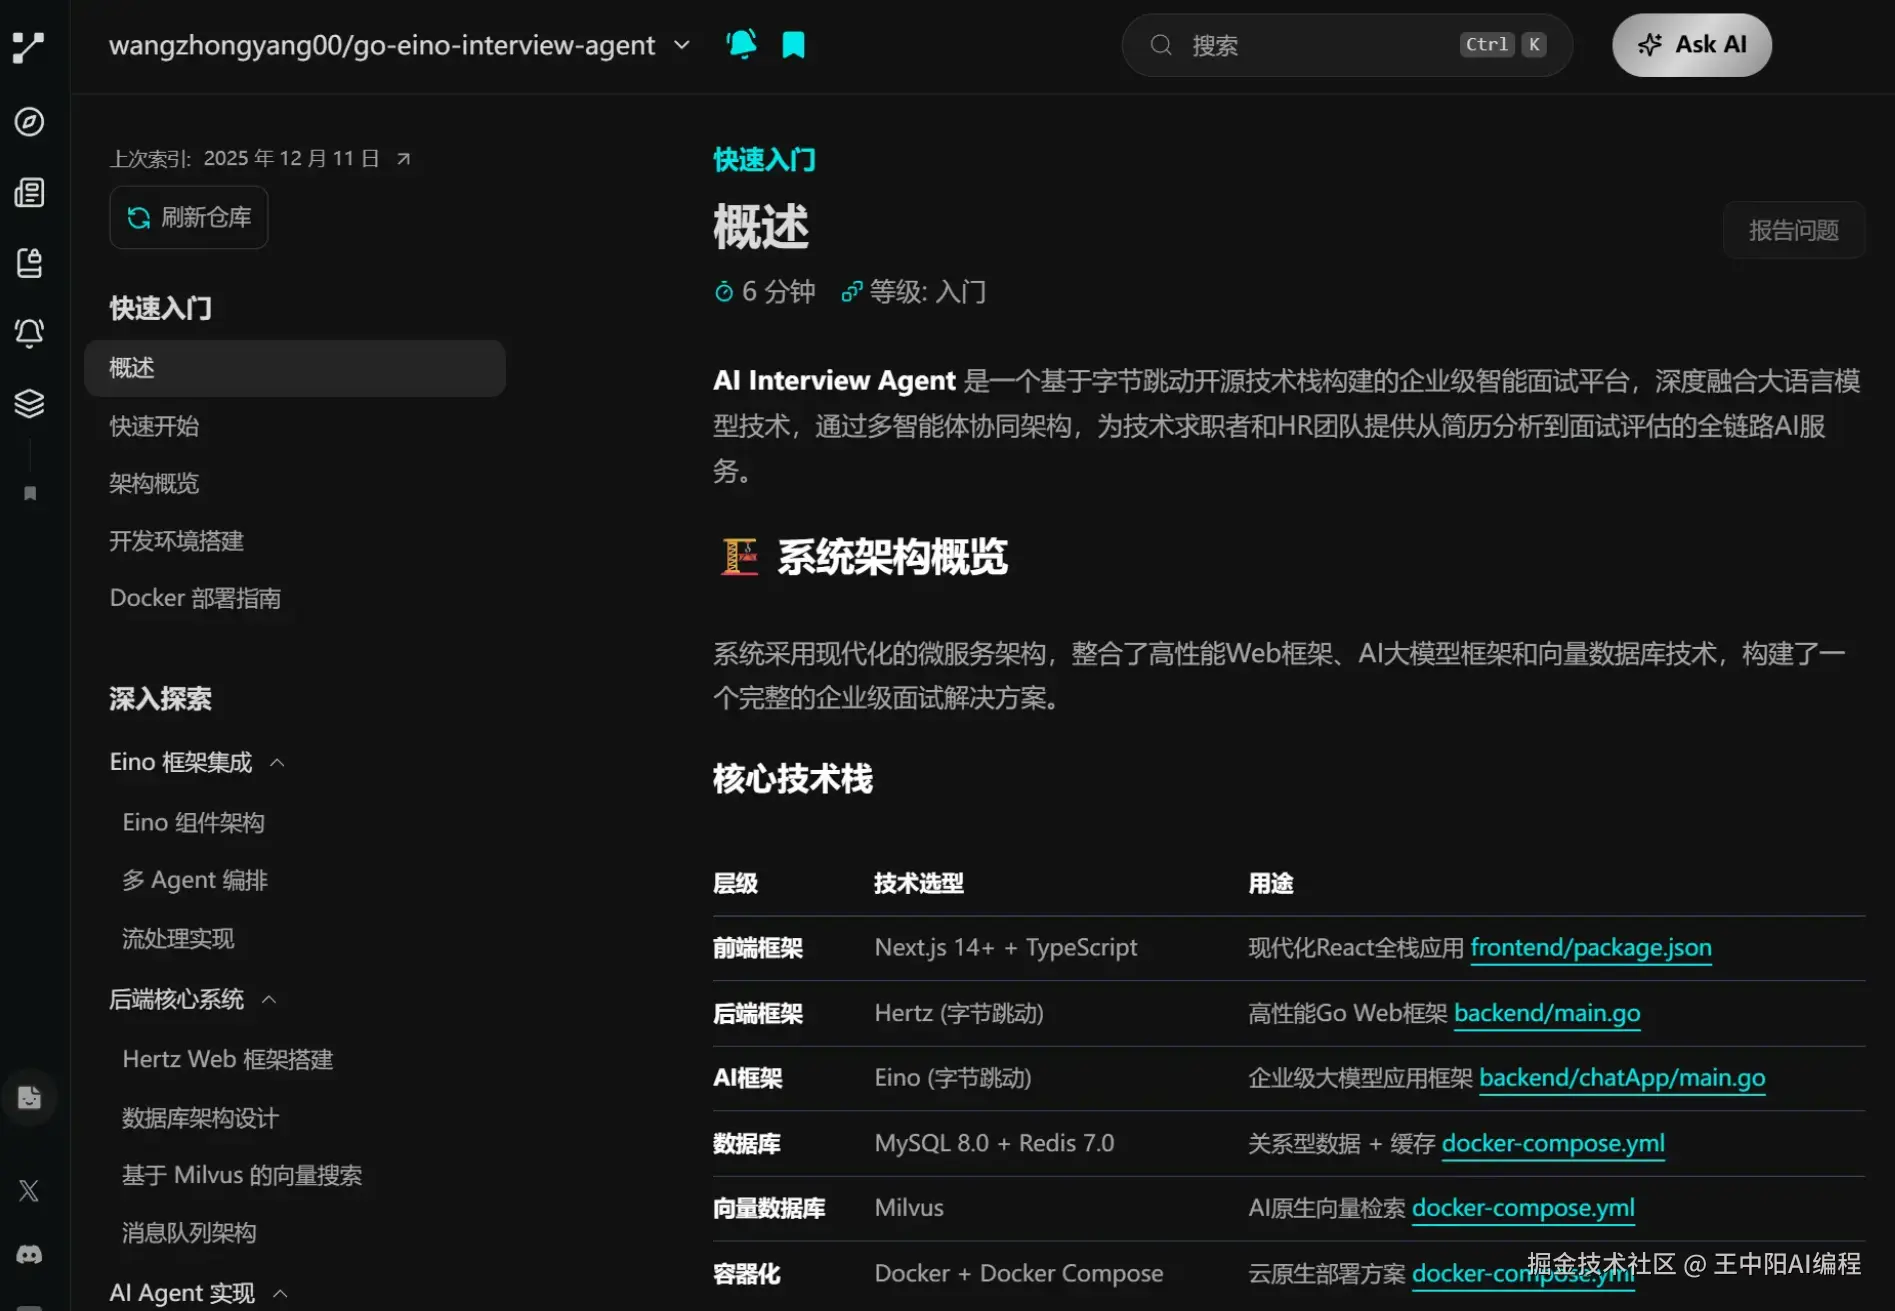
Task: Open the compass explore icon
Action: (x=29, y=122)
